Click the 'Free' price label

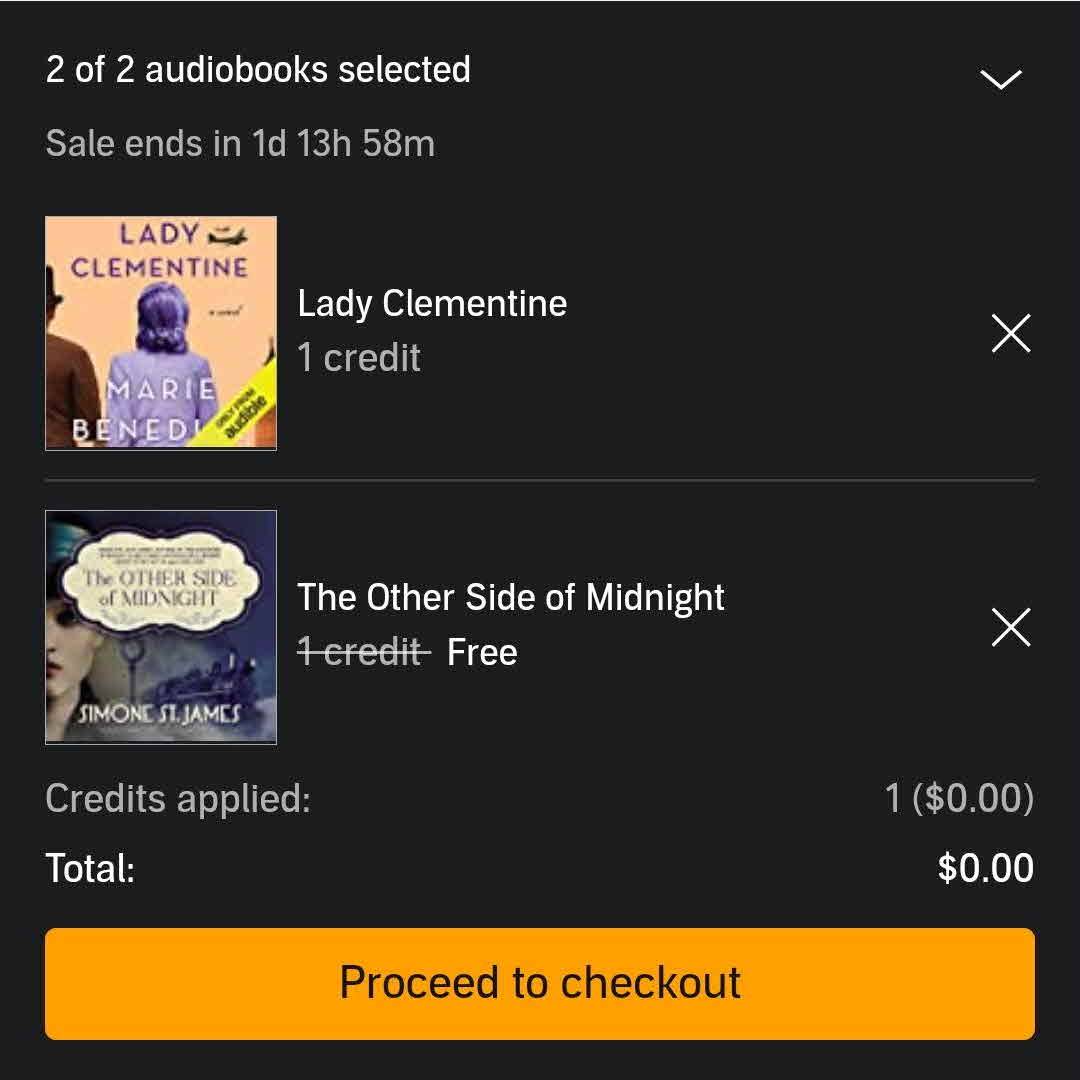[x=482, y=652]
